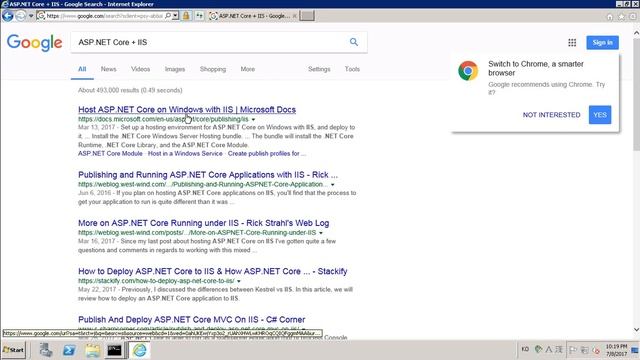Open the Windows Start button
The image size is (640, 360).
13,350
